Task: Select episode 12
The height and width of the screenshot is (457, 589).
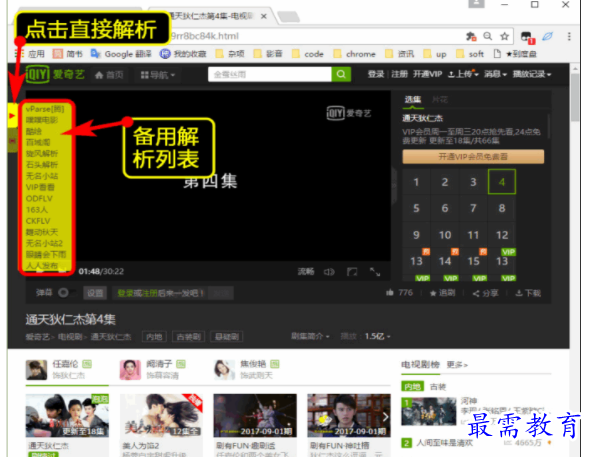Action: pyautogui.click(x=502, y=235)
